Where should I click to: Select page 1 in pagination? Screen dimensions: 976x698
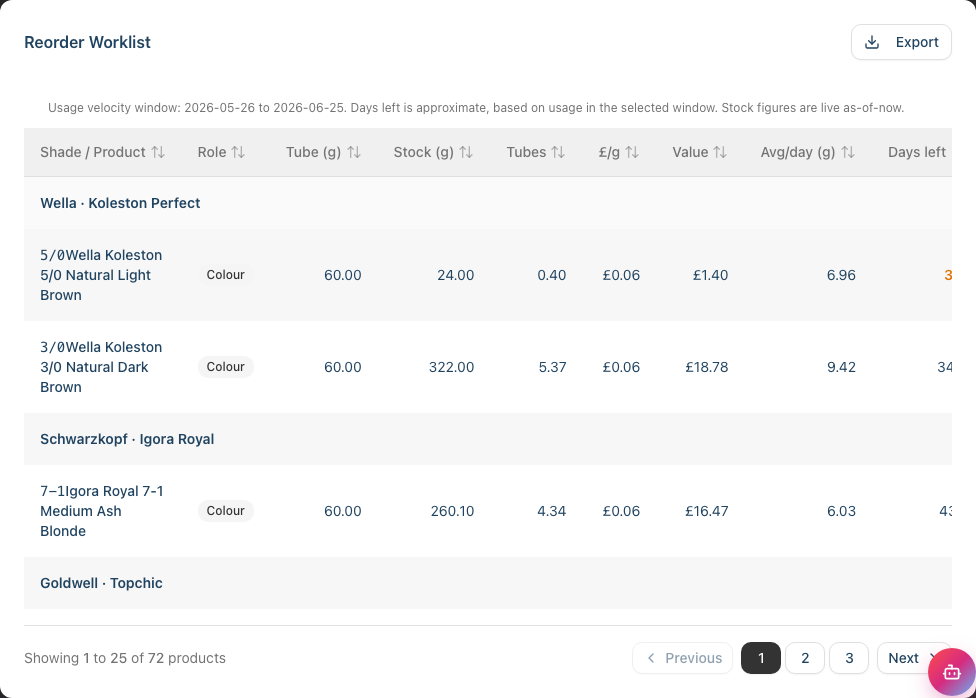tap(761, 658)
